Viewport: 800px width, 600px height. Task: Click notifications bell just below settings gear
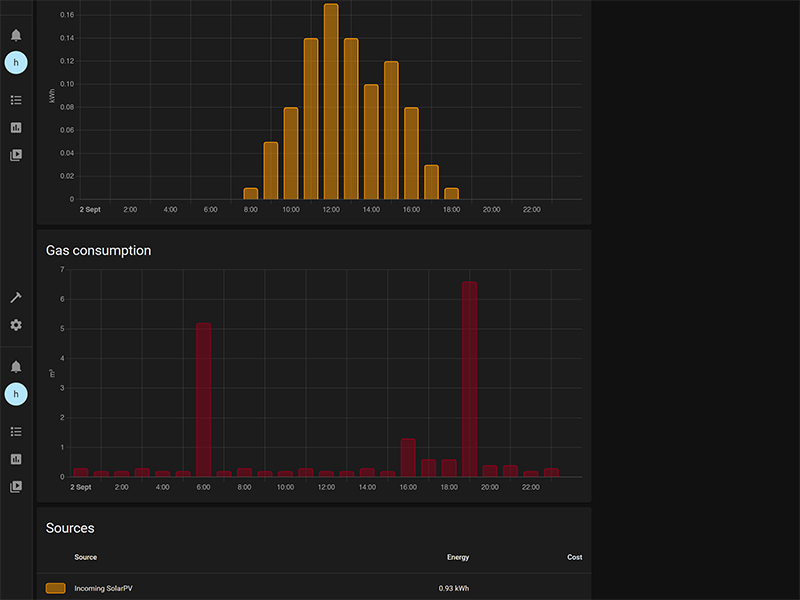pos(16,367)
